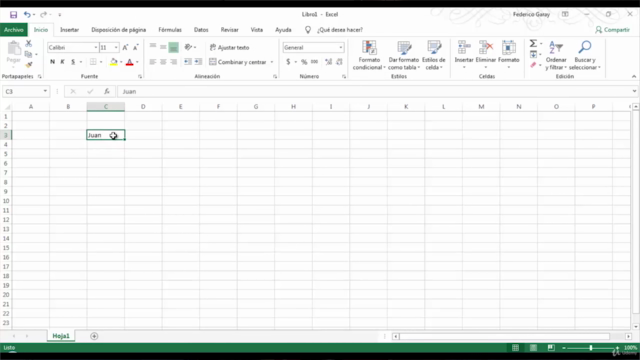Open Ordenar y filtrar menu
This screenshot has height=360, width=640.
(x=556, y=56)
